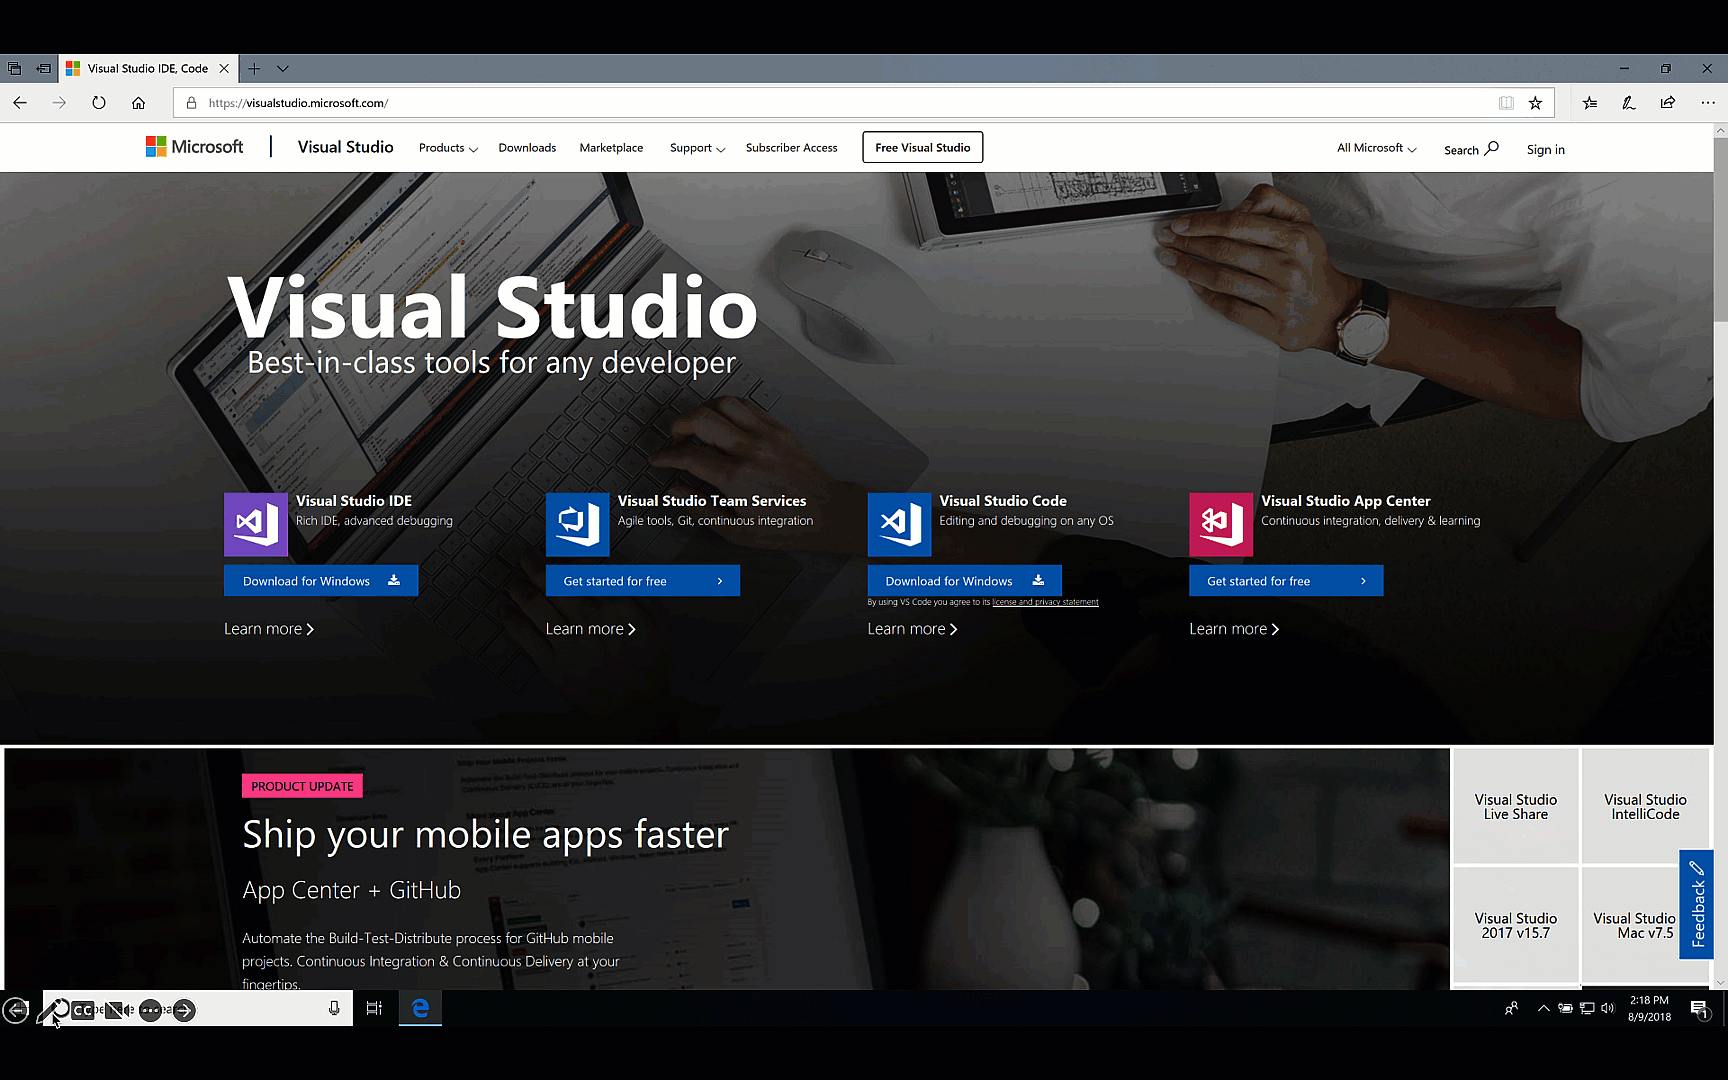This screenshot has width=1728, height=1080.
Task: Refresh the current page
Action: pos(98,102)
